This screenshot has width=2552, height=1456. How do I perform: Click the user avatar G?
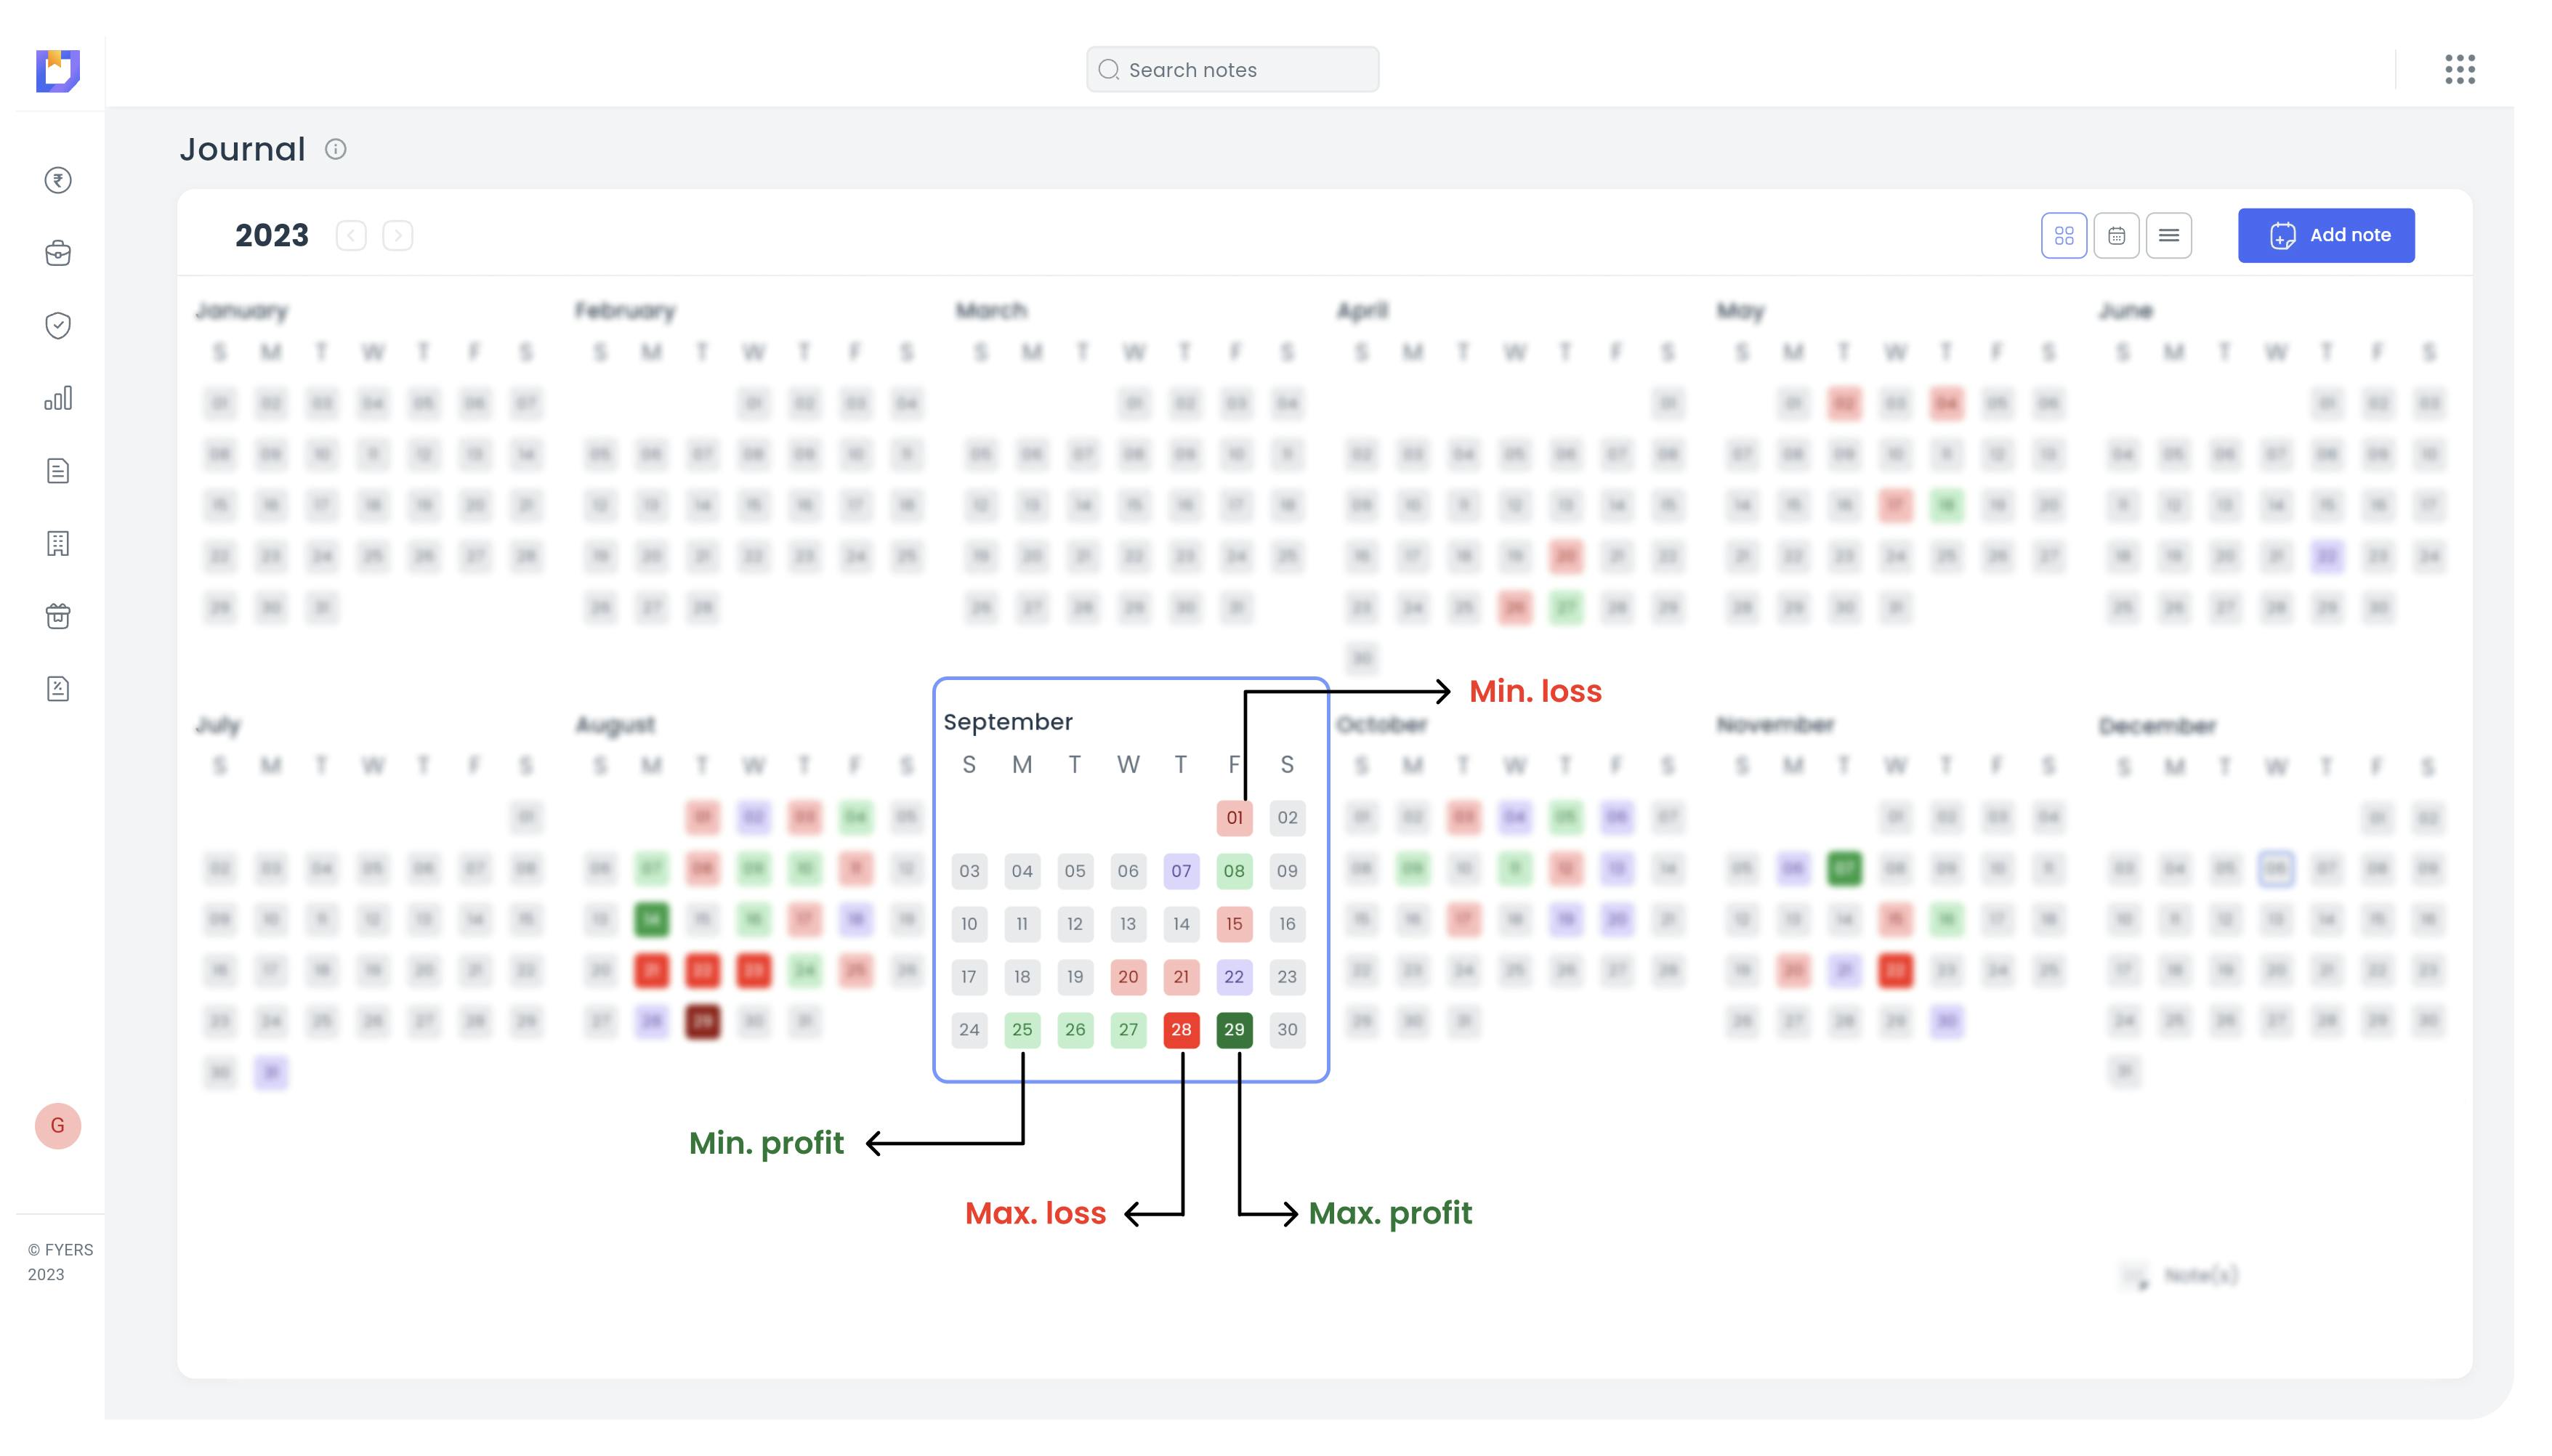(x=58, y=1126)
